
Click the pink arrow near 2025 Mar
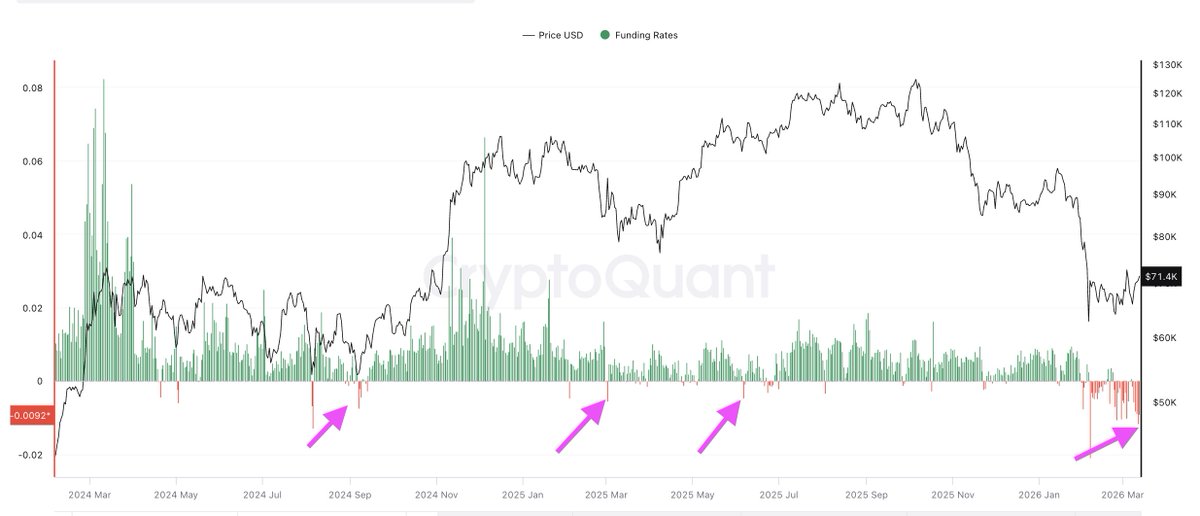[x=581, y=426]
